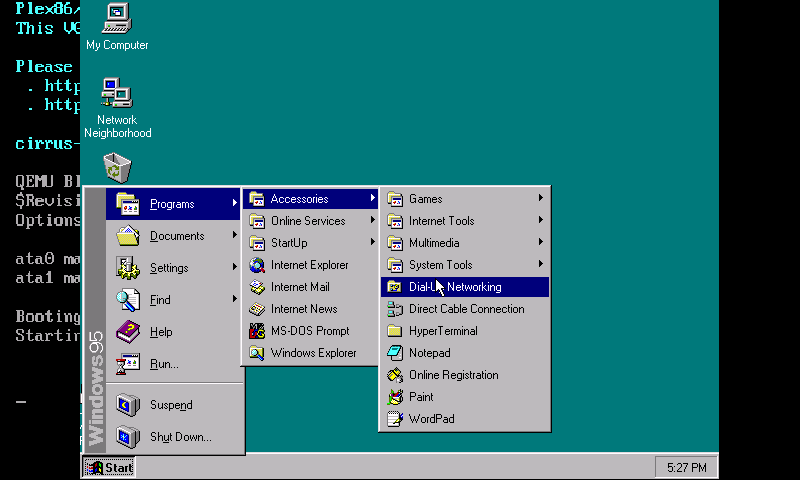Viewport: 800px width, 480px height.
Task: Choose the Help label in Start menu
Action: 161,332
